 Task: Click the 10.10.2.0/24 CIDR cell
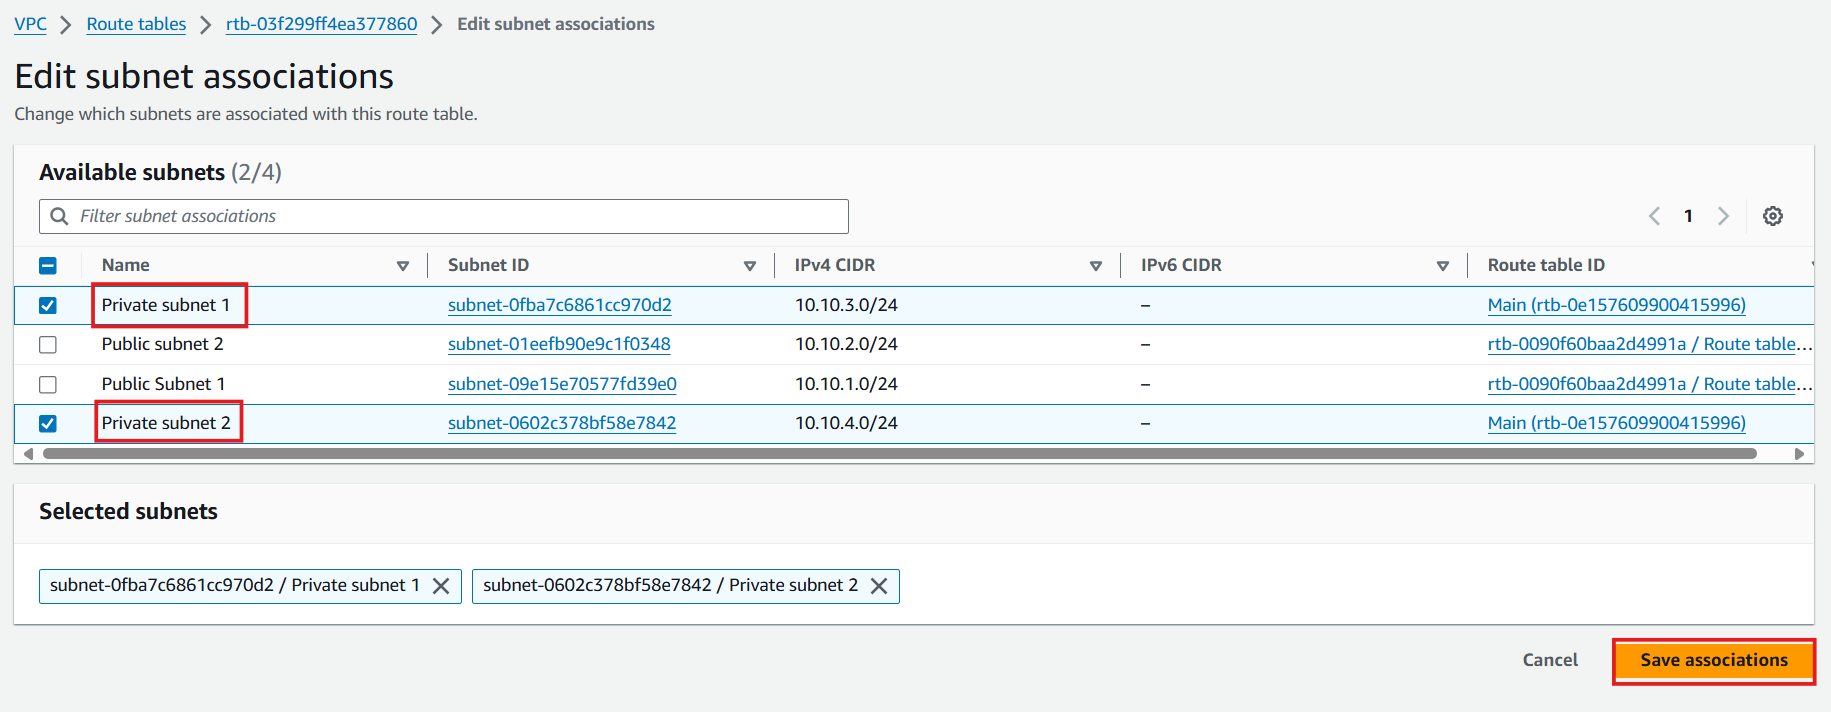(846, 344)
